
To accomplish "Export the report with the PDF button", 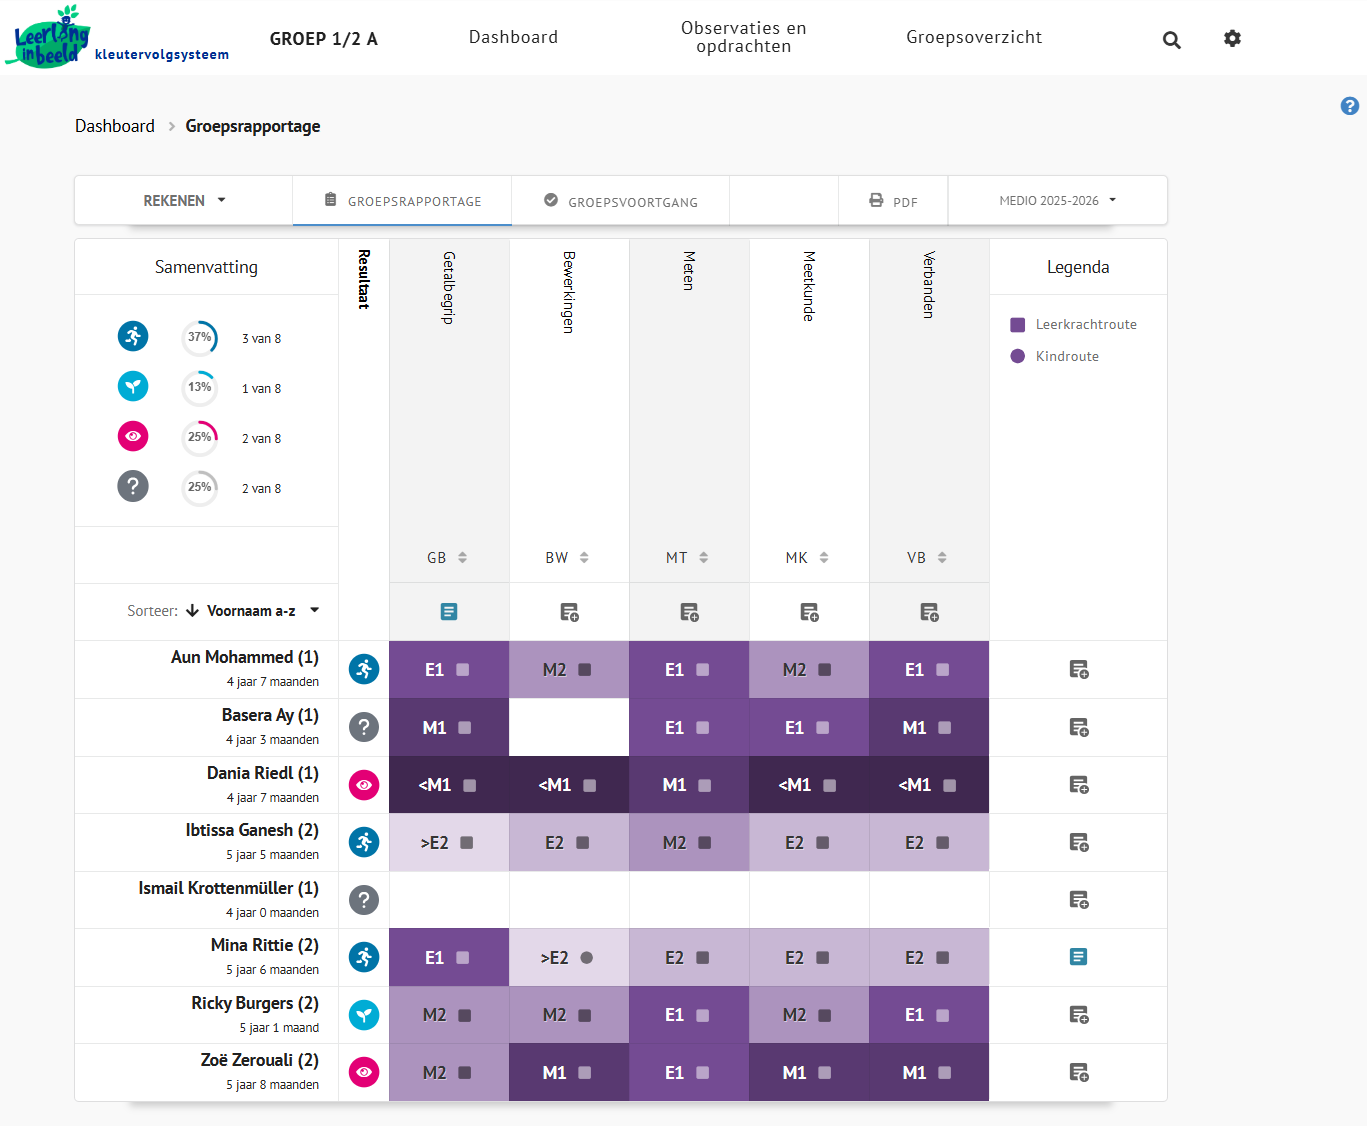I will pos(893,201).
